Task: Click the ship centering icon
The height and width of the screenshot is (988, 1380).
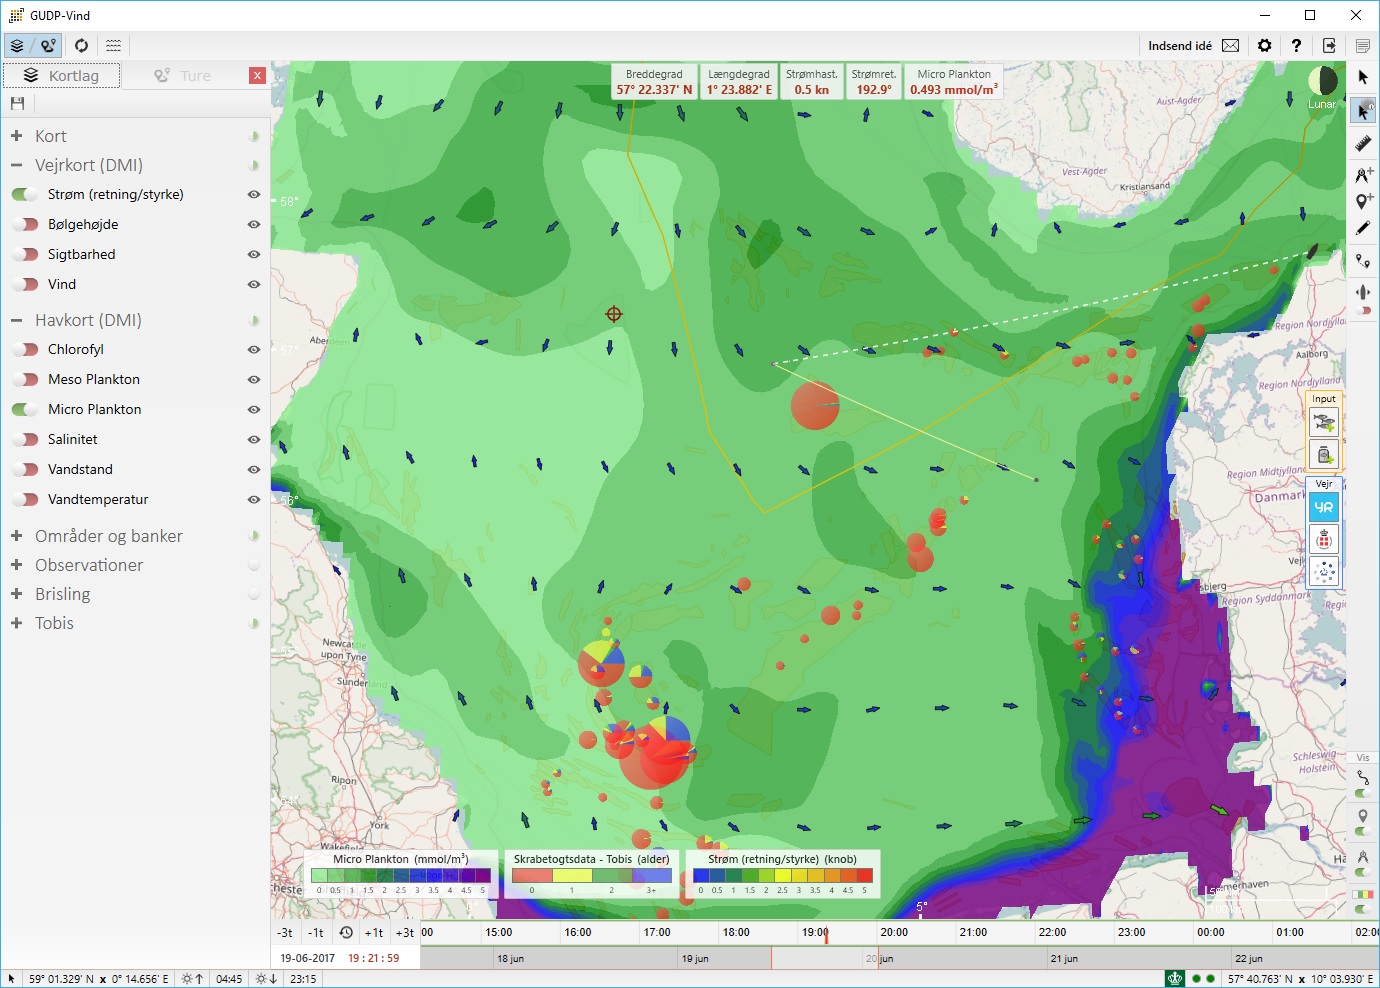Action: pos(1363,292)
